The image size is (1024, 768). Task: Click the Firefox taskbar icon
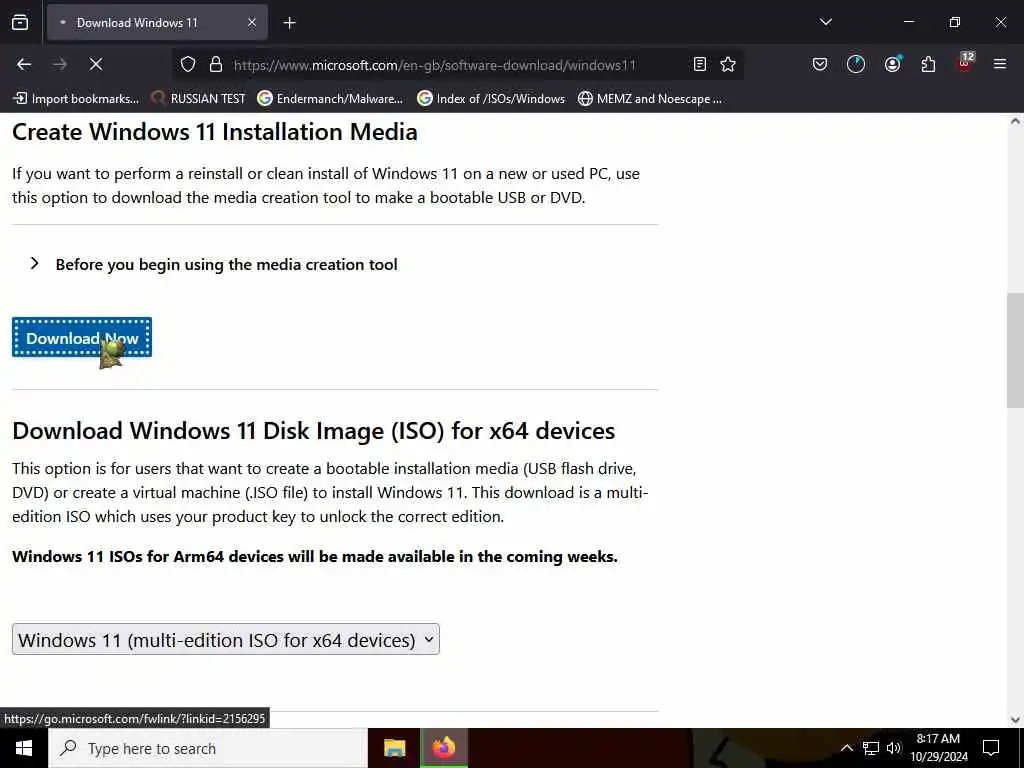(x=443, y=748)
